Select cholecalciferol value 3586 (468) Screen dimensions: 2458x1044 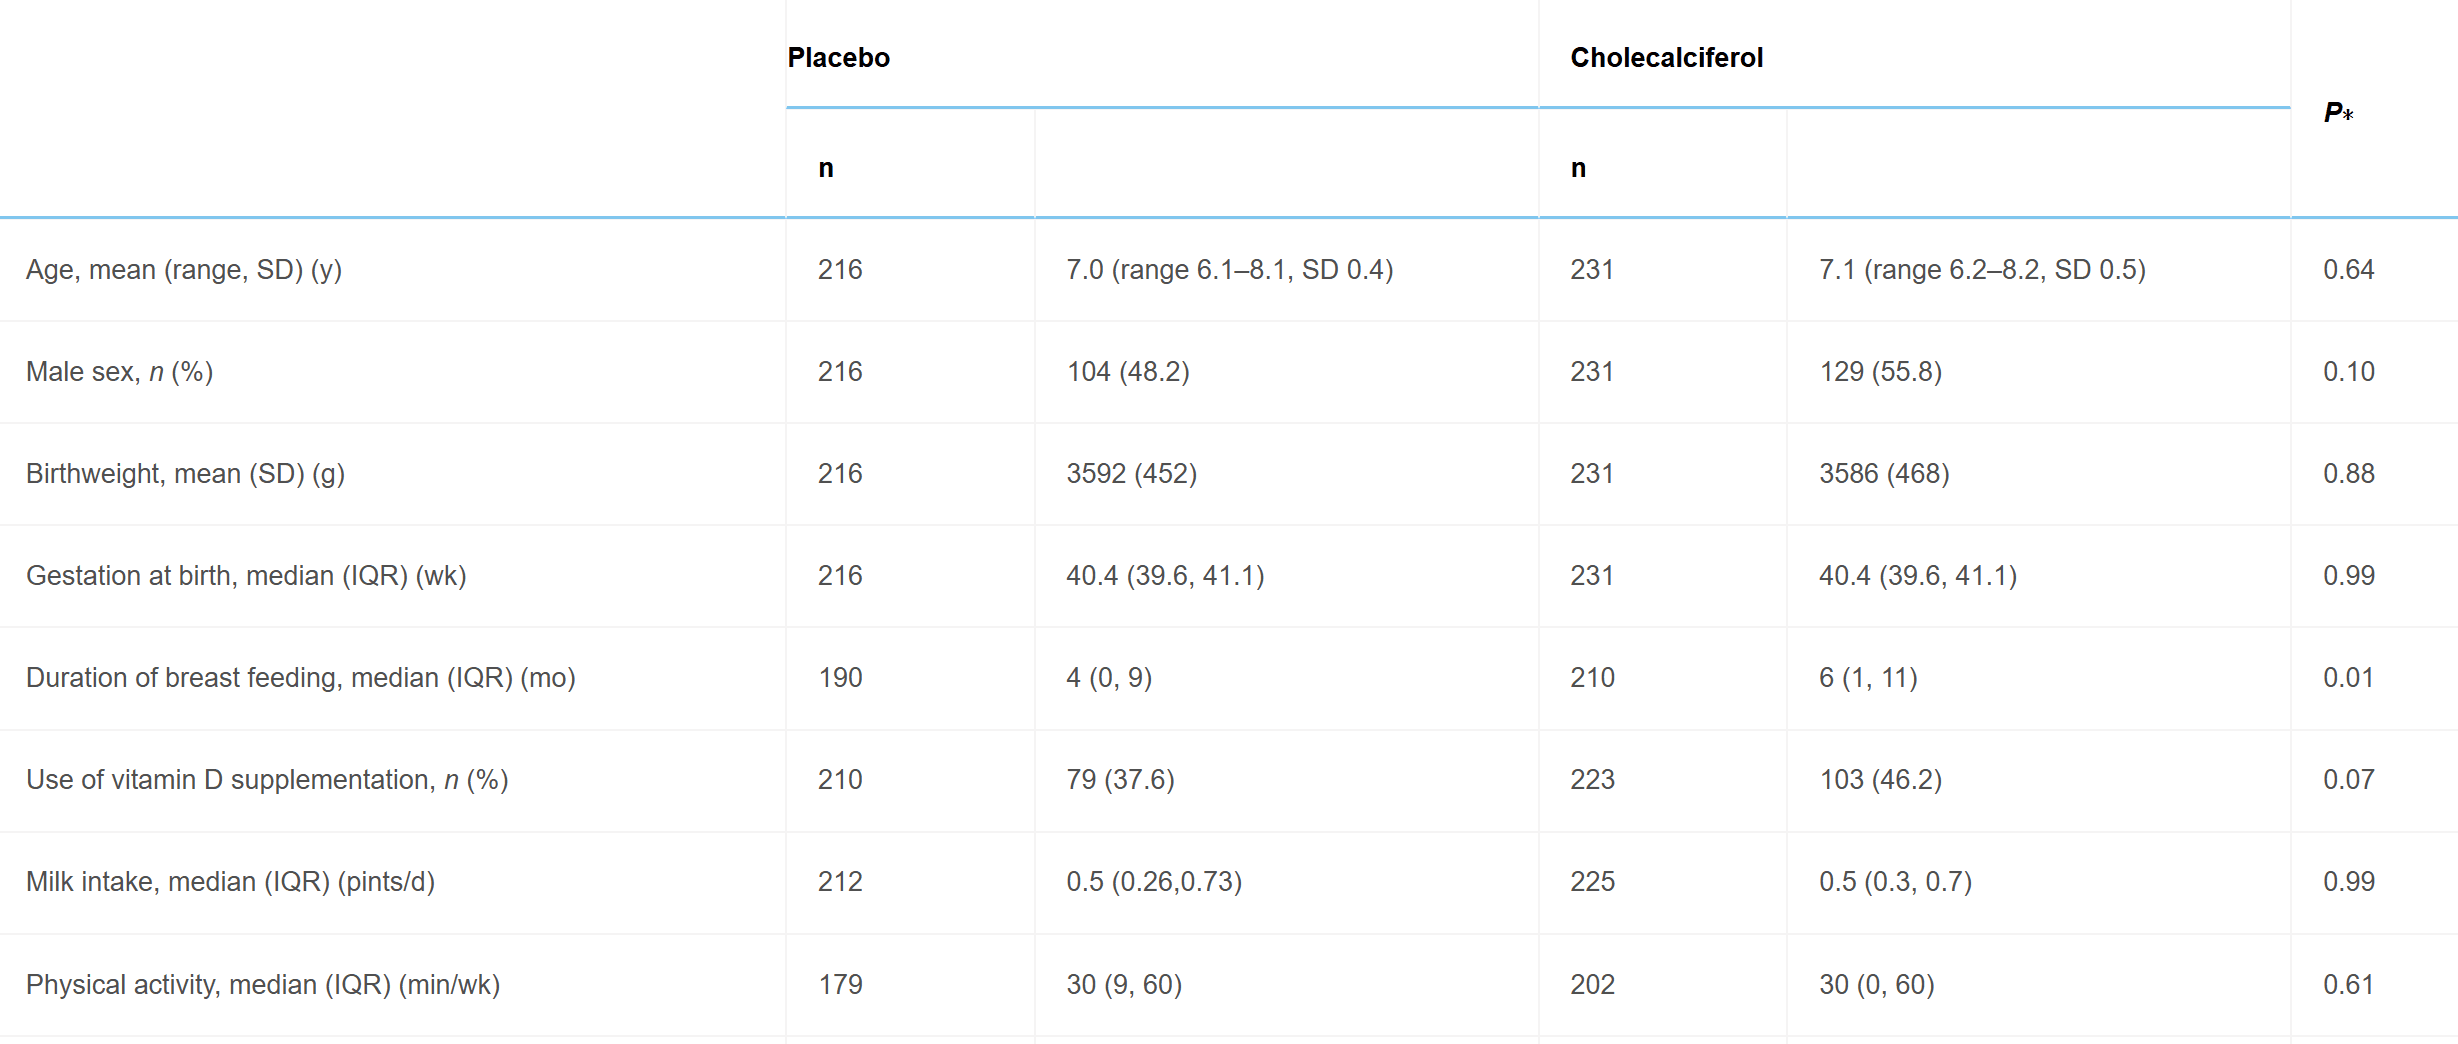click(1884, 474)
